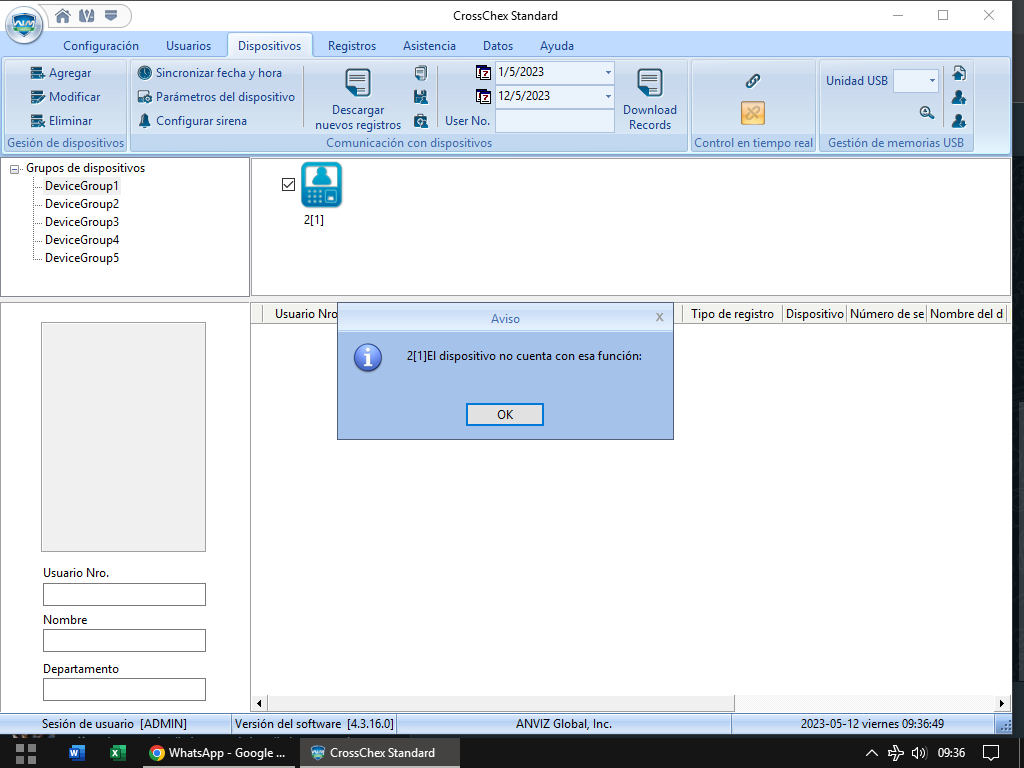The height and width of the screenshot is (768, 1024).
Task: Click the Descargar nuevos registros icon
Action: point(358,83)
